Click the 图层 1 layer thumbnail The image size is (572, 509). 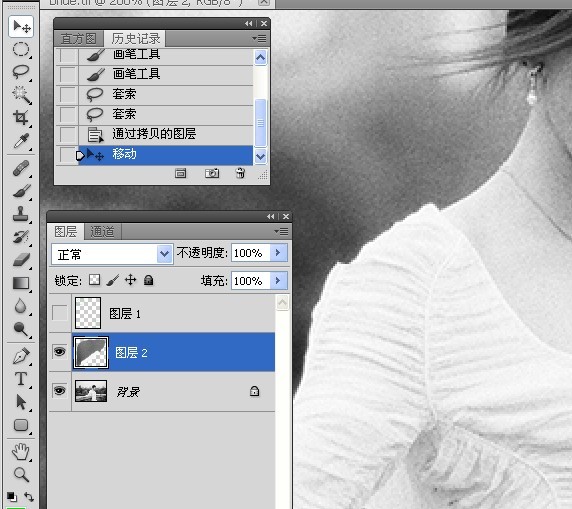(88, 313)
